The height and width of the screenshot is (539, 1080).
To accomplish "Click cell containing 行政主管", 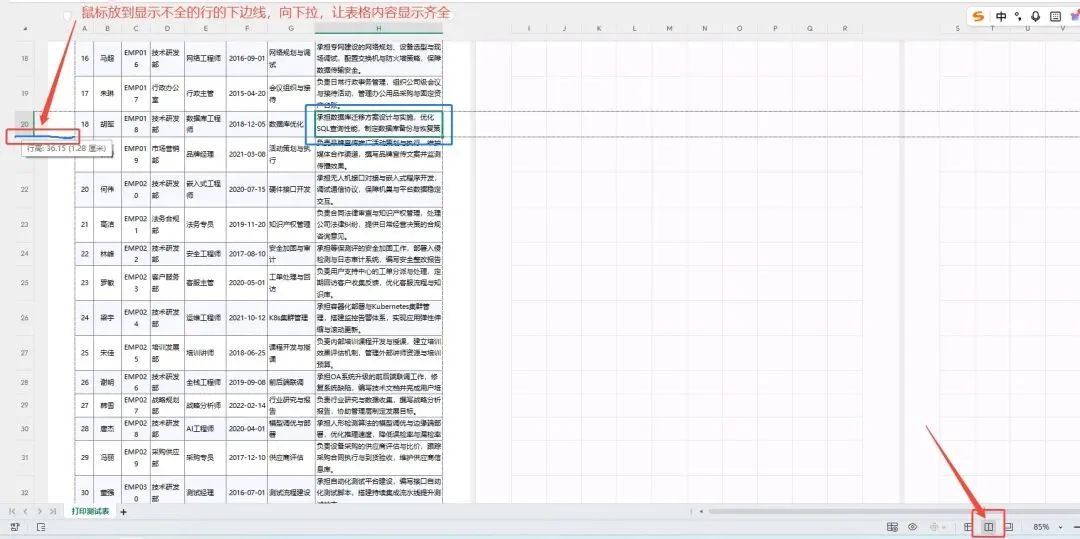I will pos(205,93).
